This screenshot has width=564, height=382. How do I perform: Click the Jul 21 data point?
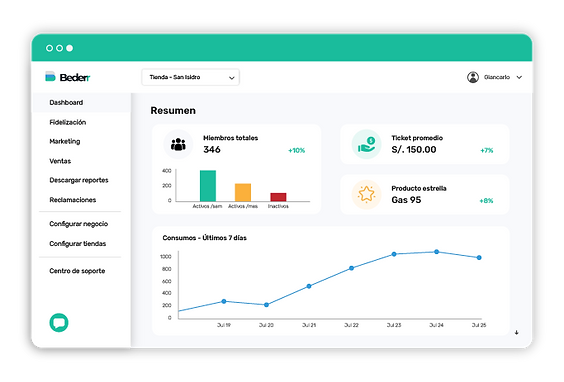click(x=309, y=286)
